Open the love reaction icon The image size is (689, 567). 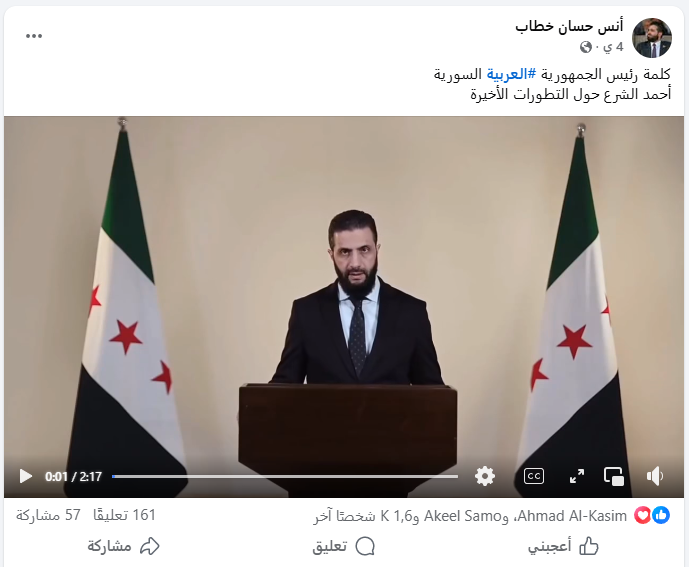pos(642,515)
